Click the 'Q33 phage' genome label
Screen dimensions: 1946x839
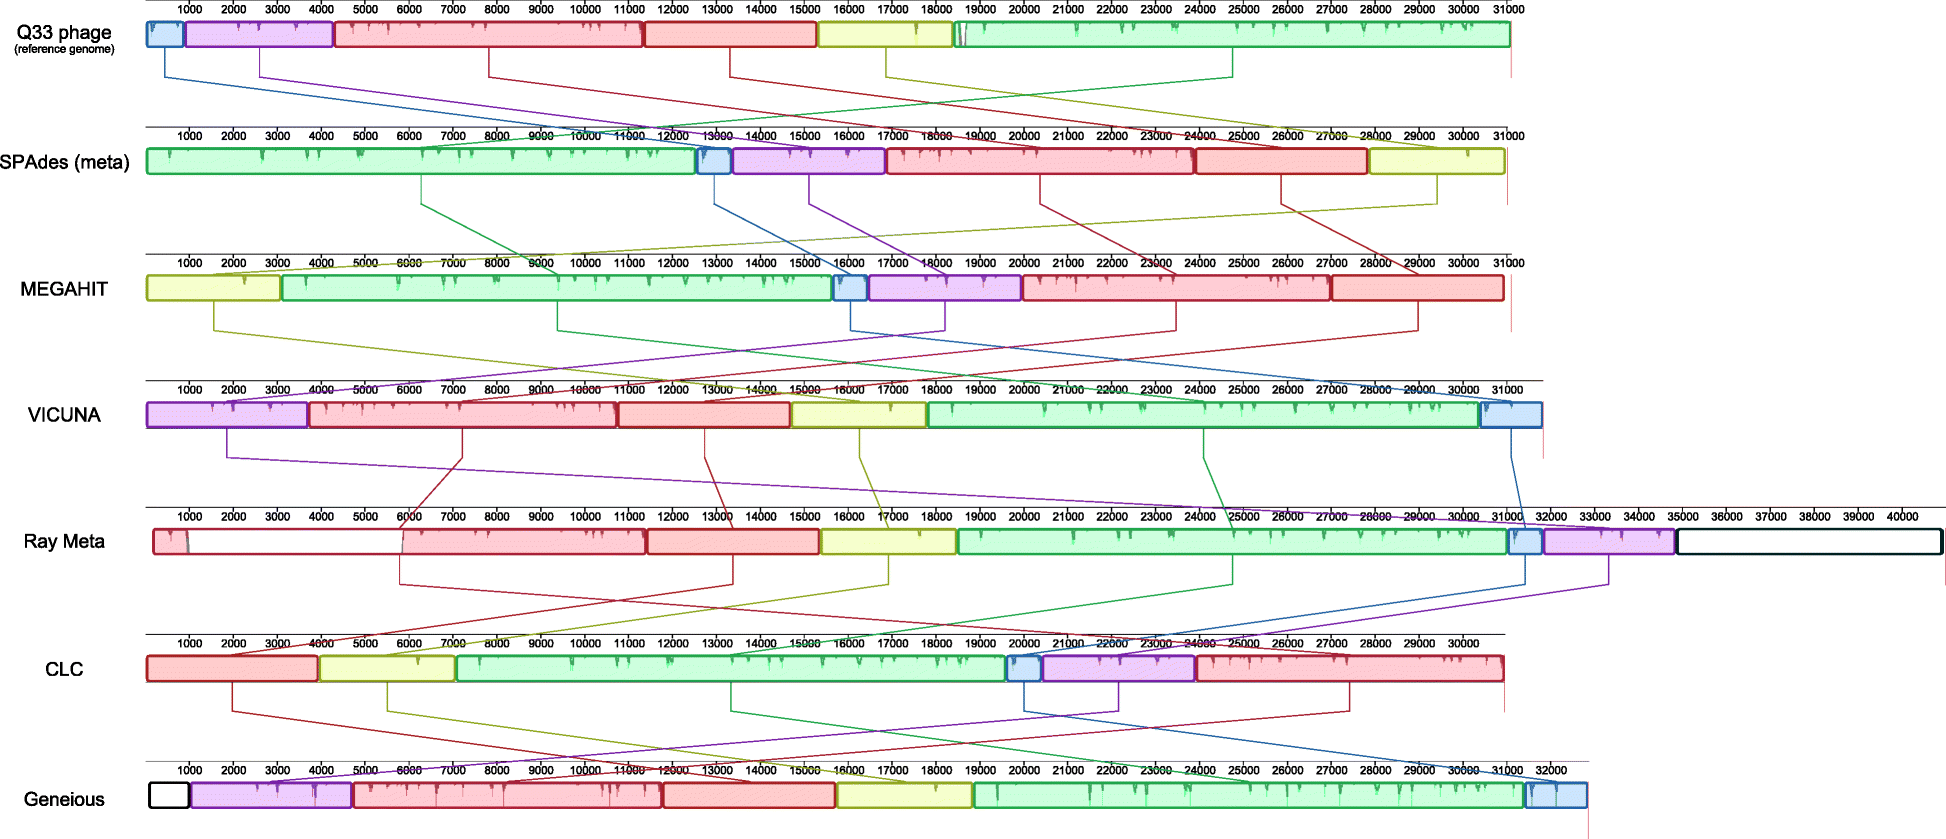pyautogui.click(x=64, y=32)
